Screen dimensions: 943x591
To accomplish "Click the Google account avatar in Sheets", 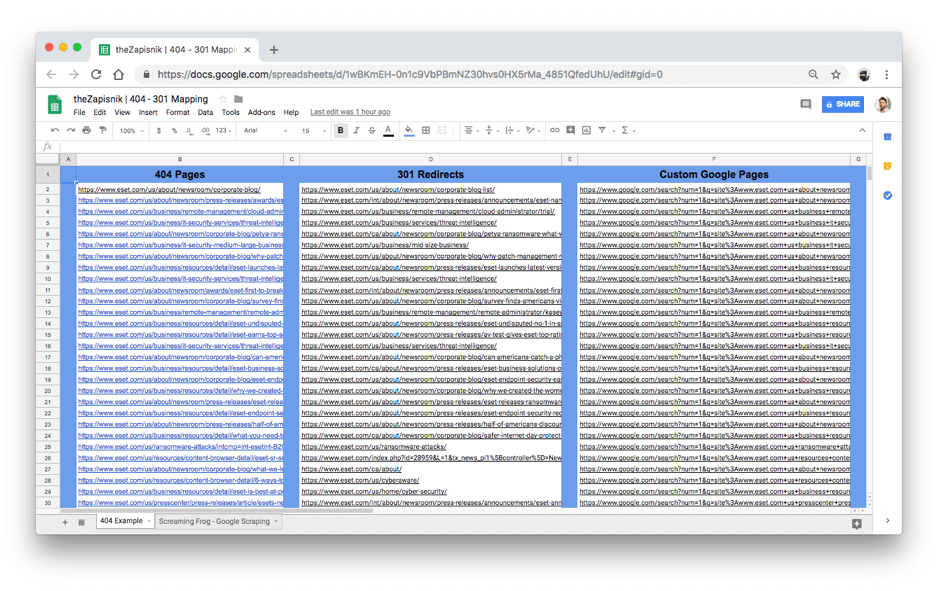I will [x=883, y=104].
